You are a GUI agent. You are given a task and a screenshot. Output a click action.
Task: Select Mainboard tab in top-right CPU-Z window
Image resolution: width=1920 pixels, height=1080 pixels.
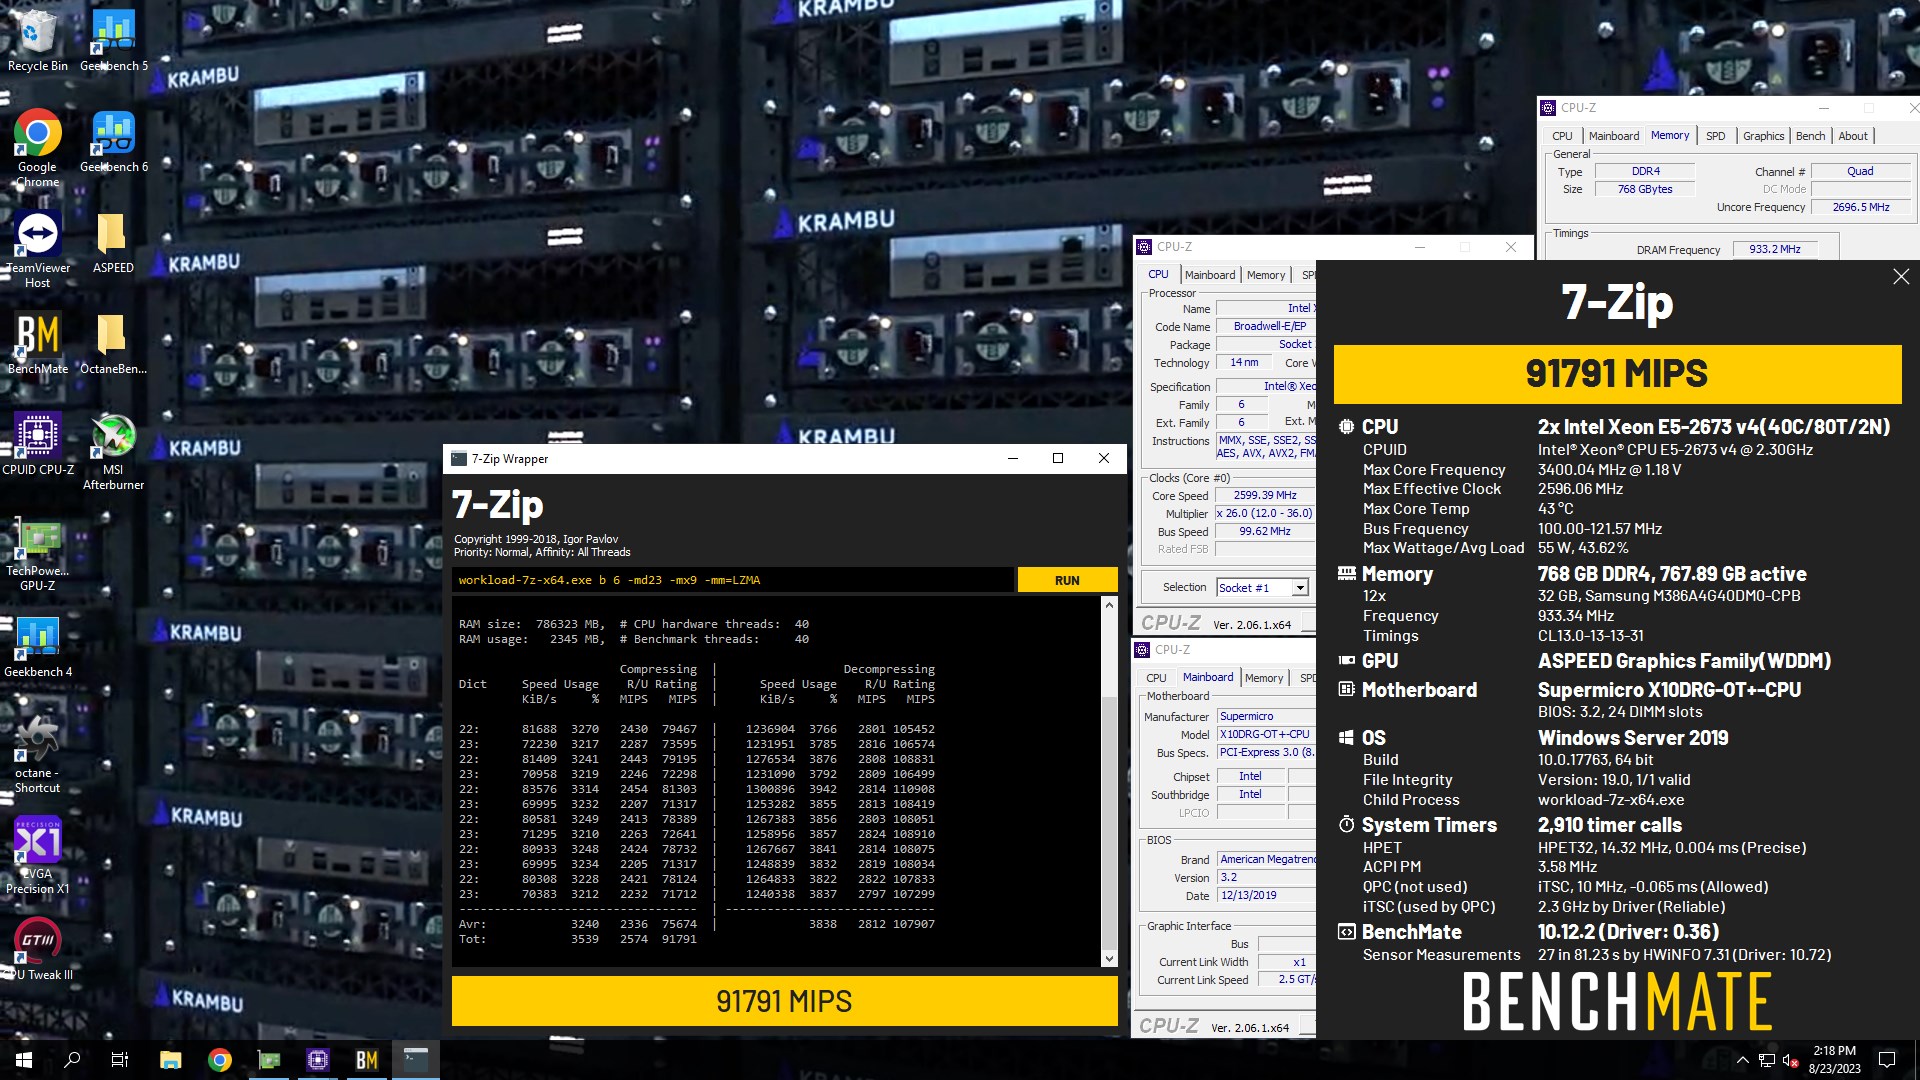(x=1613, y=136)
